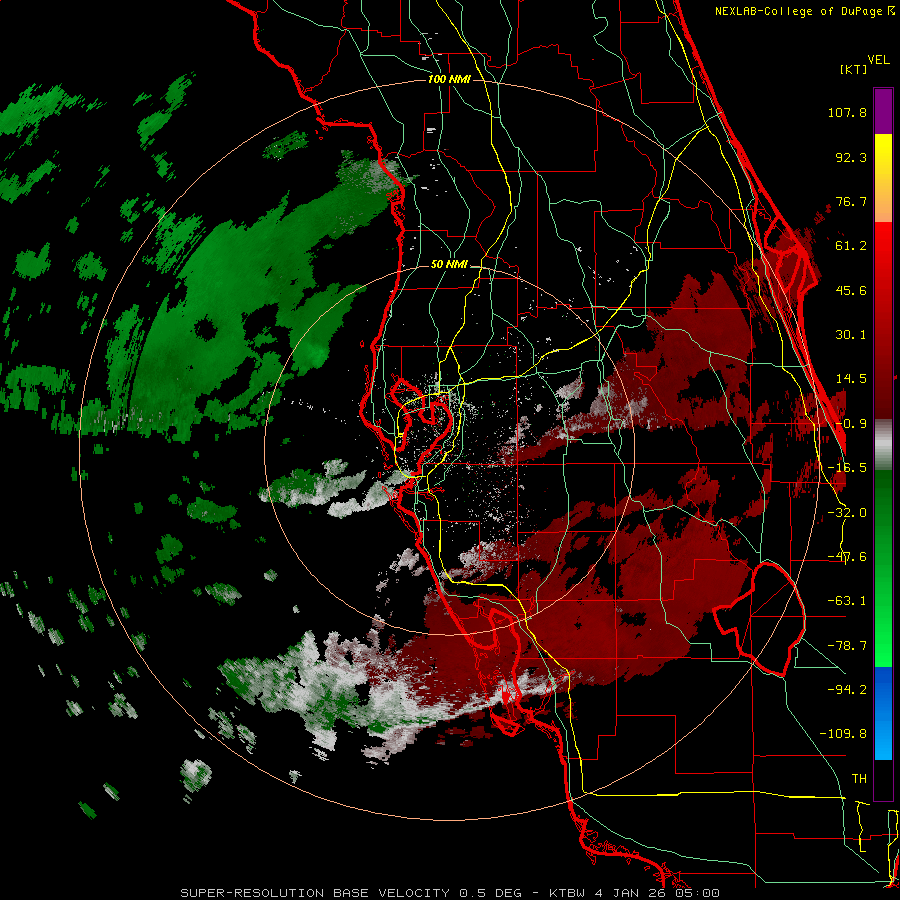Screen dimensions: 900x900
Task: Click the VEL legend title
Action: [x=879, y=60]
